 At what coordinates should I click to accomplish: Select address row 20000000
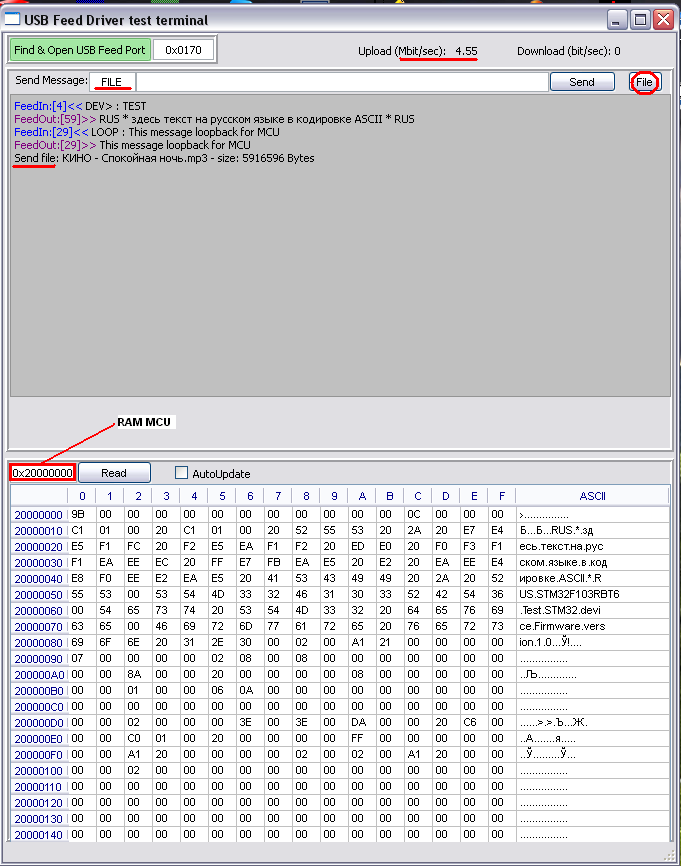[x=39, y=515]
